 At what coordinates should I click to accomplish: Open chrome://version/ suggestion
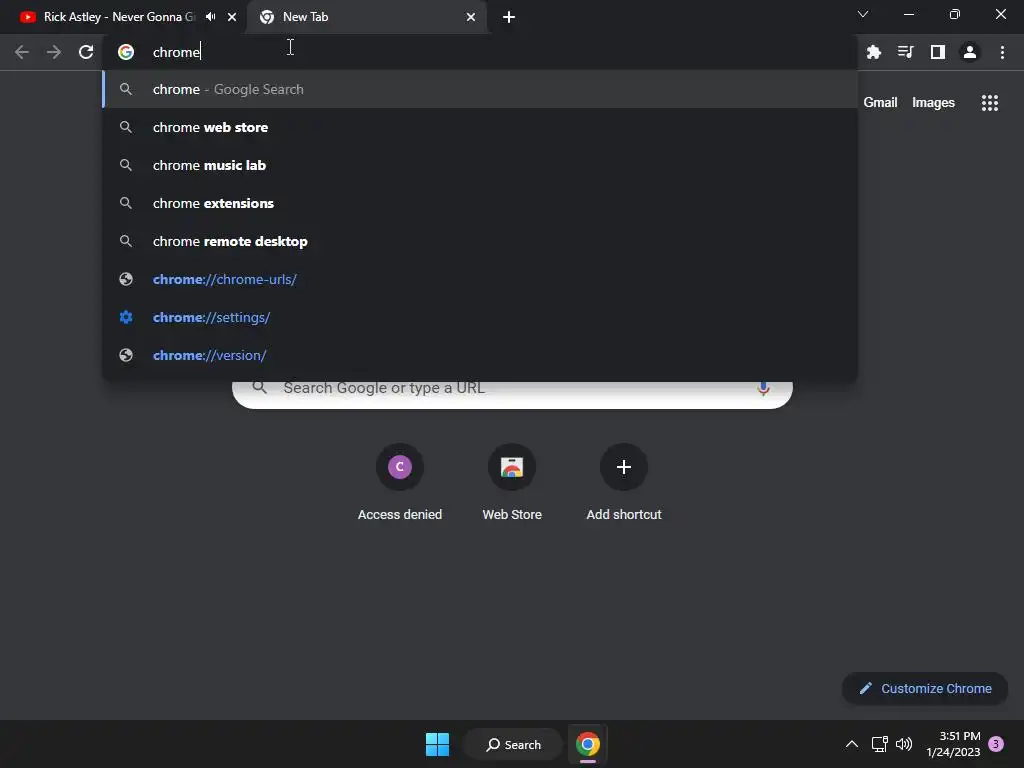tap(480, 355)
